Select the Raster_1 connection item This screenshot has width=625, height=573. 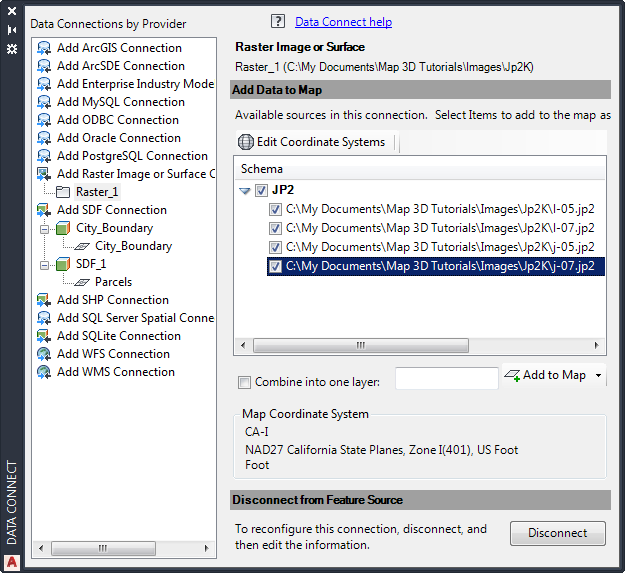(97, 192)
